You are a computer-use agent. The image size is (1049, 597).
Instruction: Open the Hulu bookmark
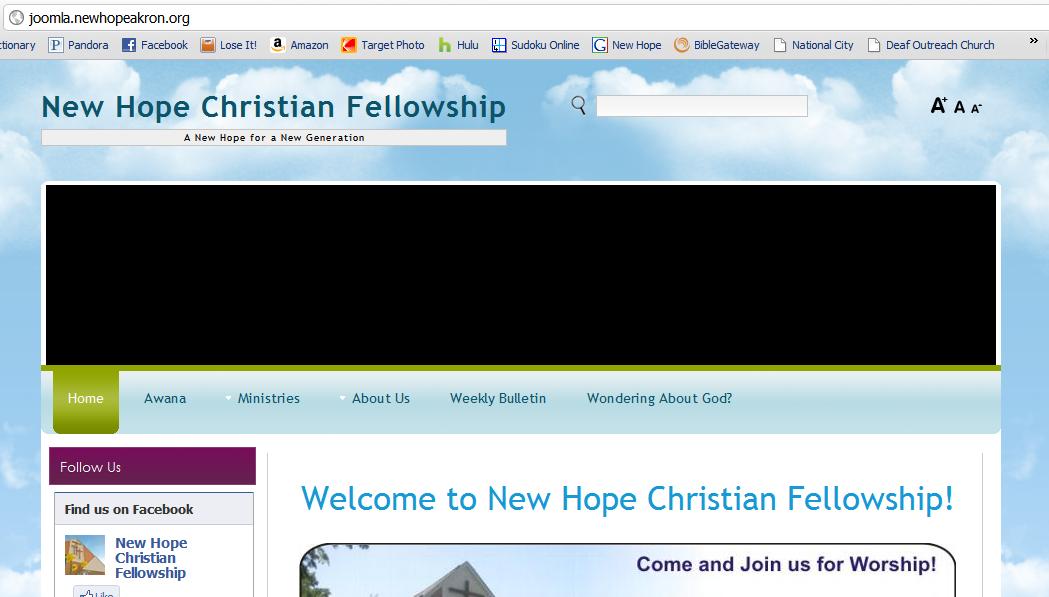click(x=458, y=45)
